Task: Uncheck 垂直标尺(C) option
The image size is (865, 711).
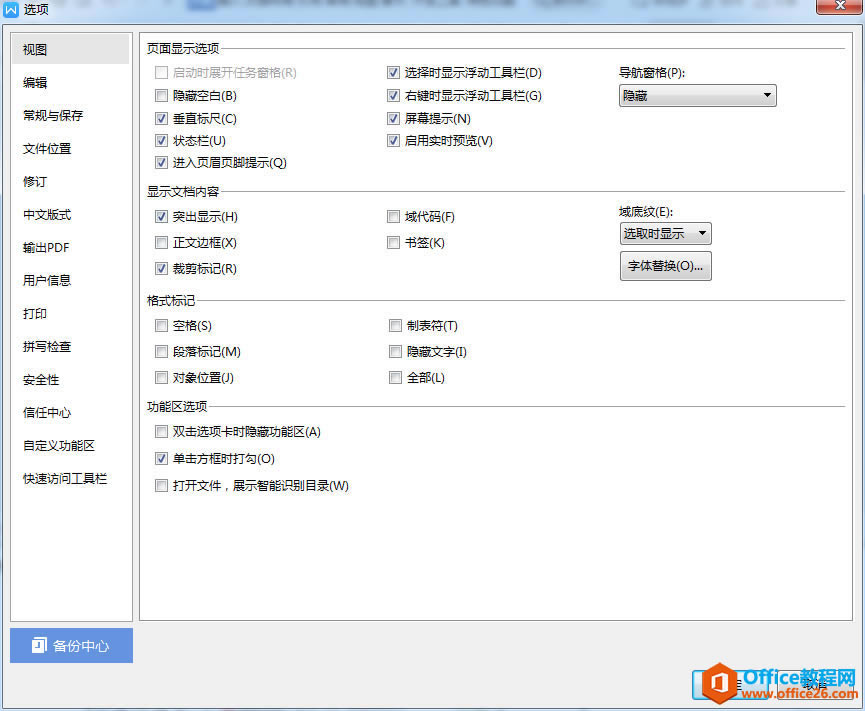Action: point(161,119)
